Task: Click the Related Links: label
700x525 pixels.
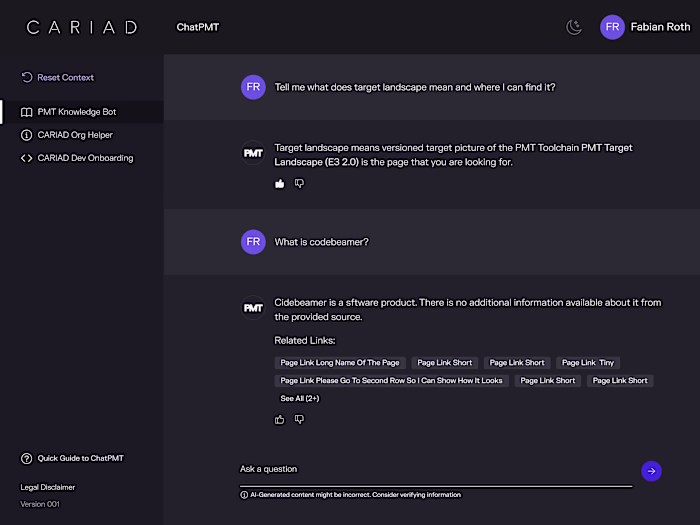Action: click(x=305, y=340)
